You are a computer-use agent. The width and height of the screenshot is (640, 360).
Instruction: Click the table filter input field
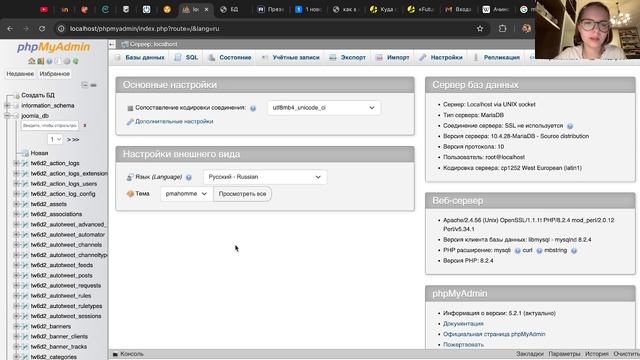[x=49, y=125]
